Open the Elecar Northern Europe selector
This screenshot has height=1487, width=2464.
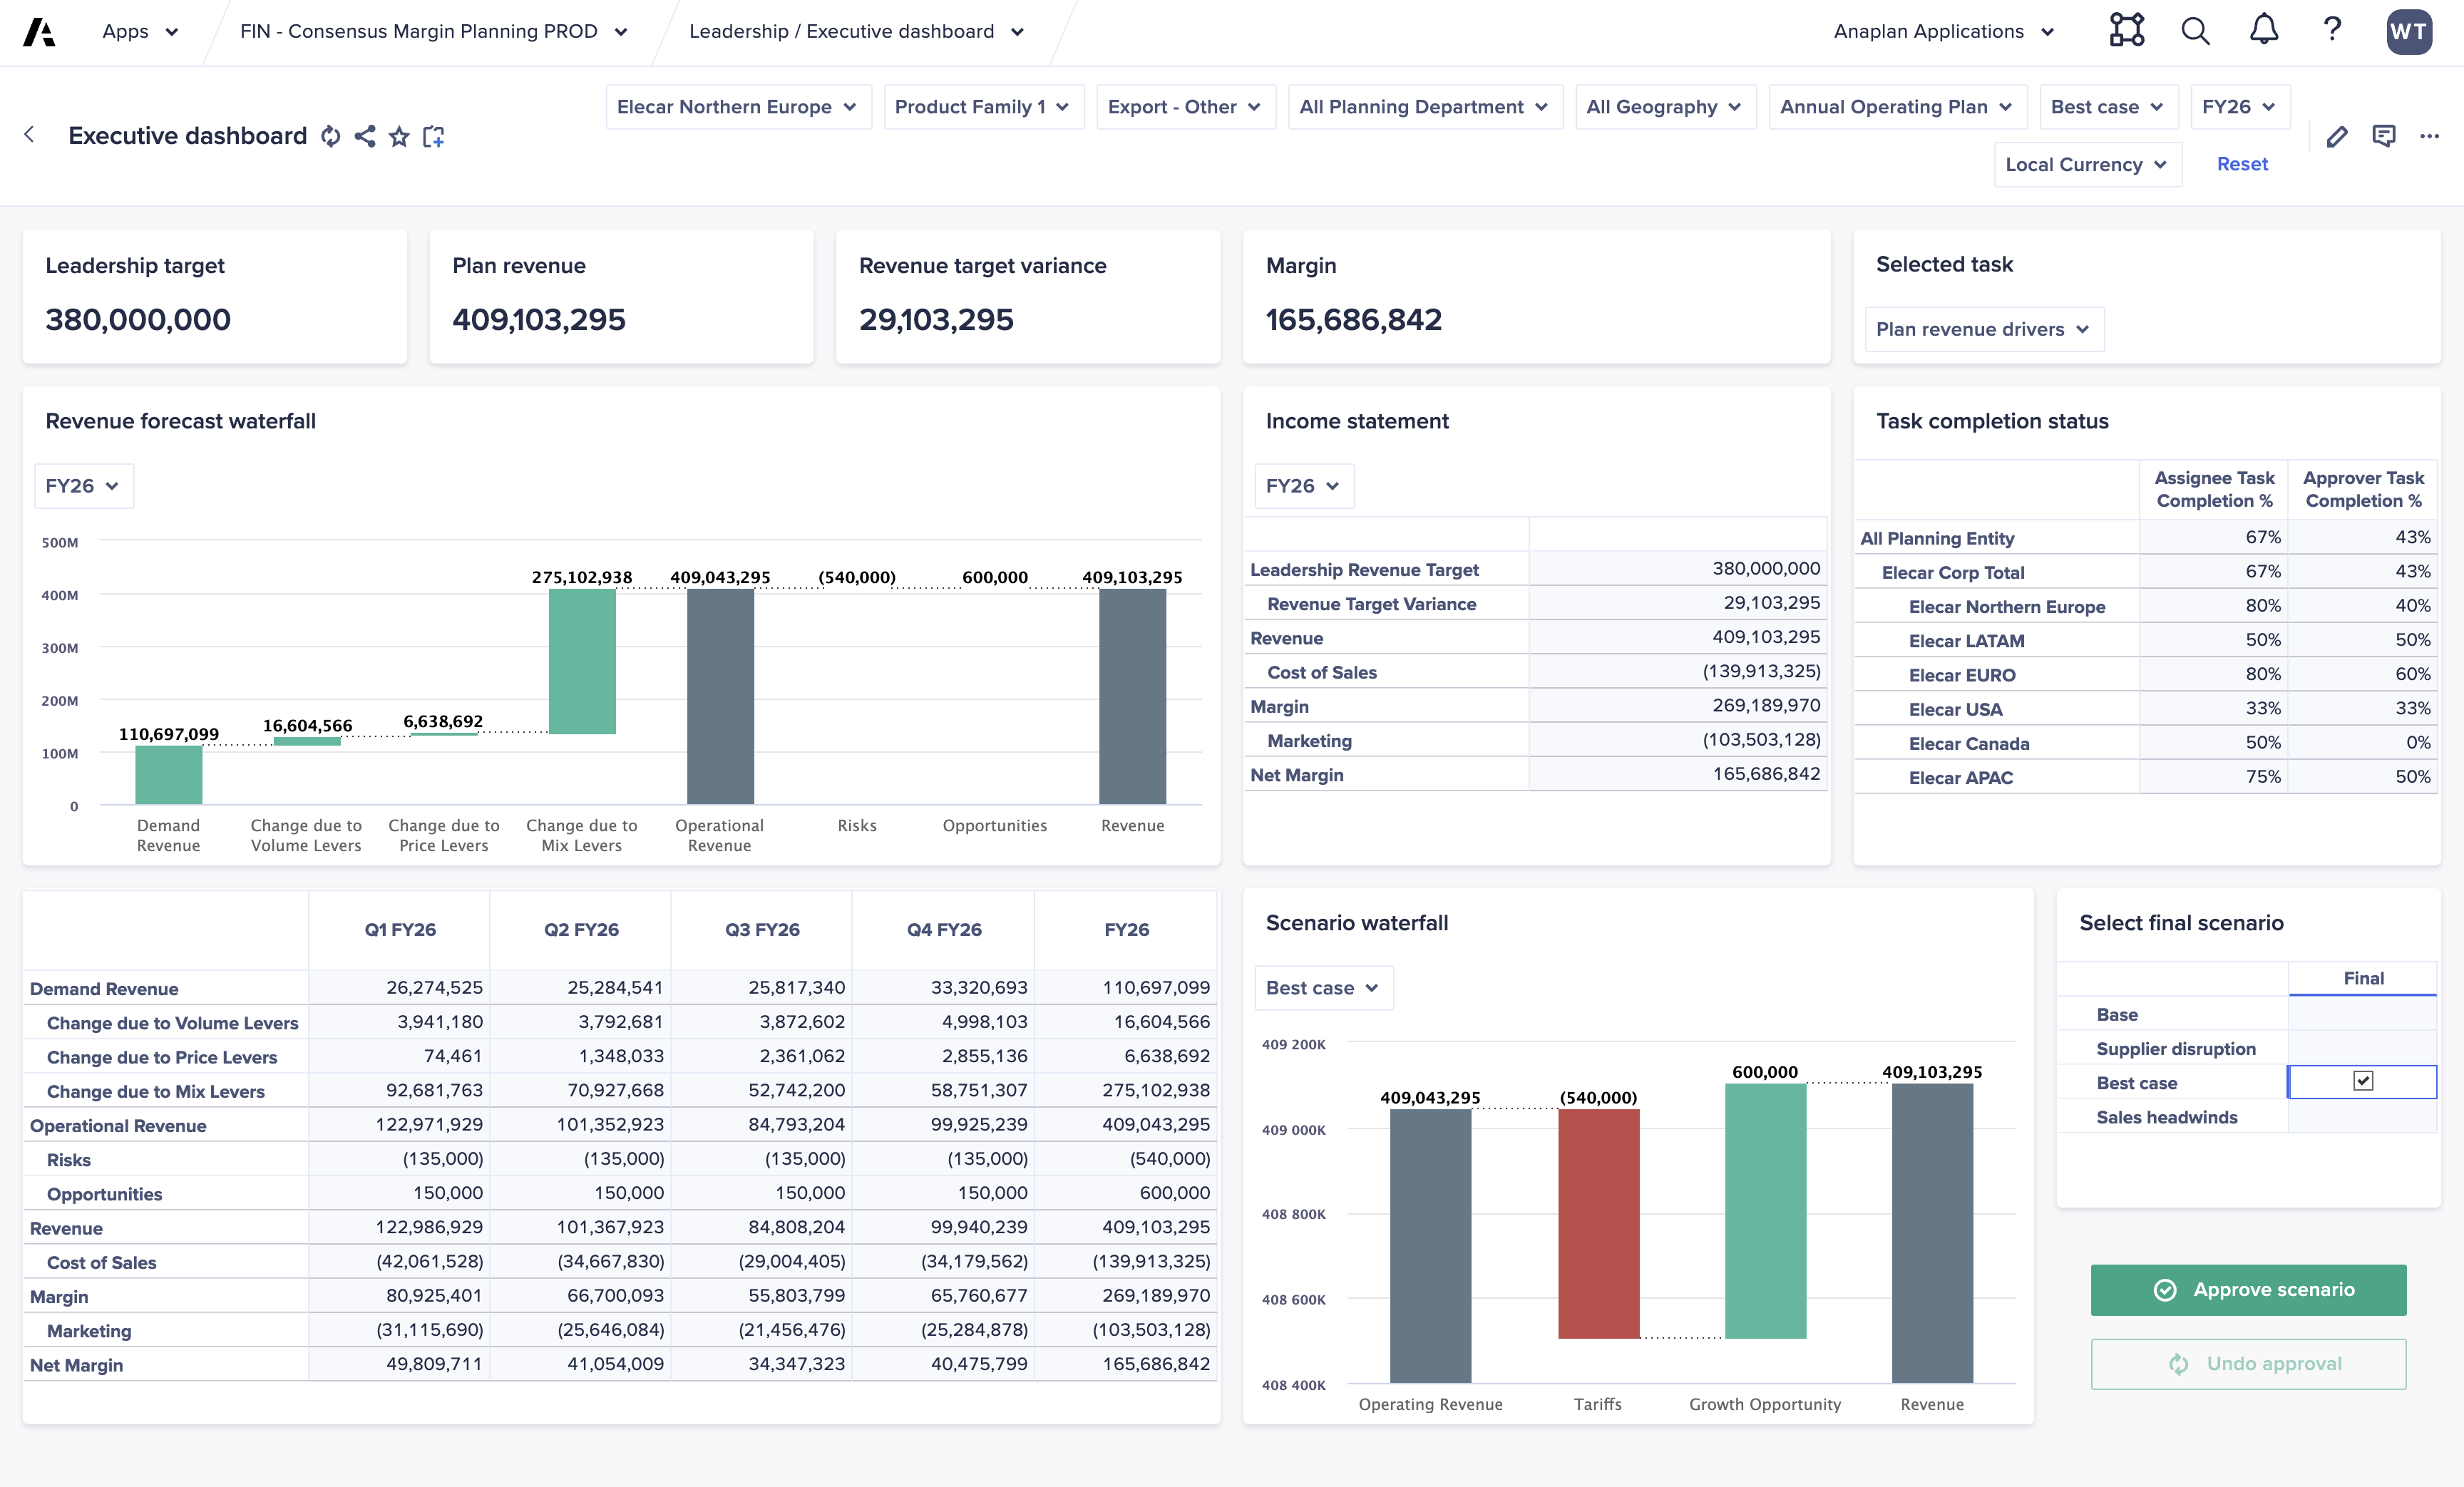[x=738, y=106]
